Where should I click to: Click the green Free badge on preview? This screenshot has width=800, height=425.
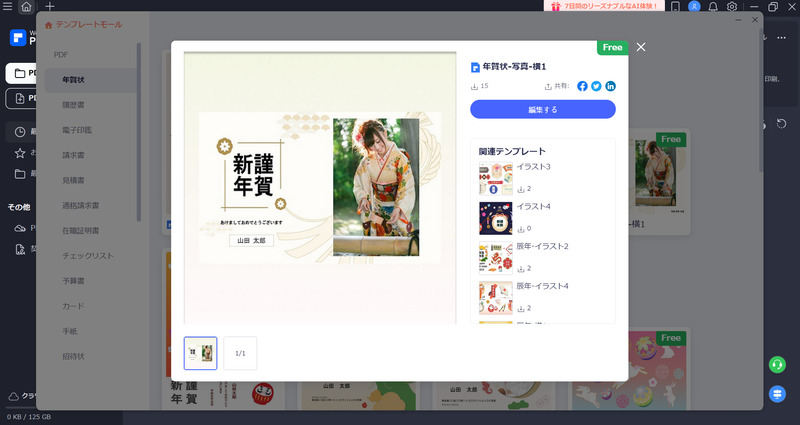pyautogui.click(x=612, y=47)
